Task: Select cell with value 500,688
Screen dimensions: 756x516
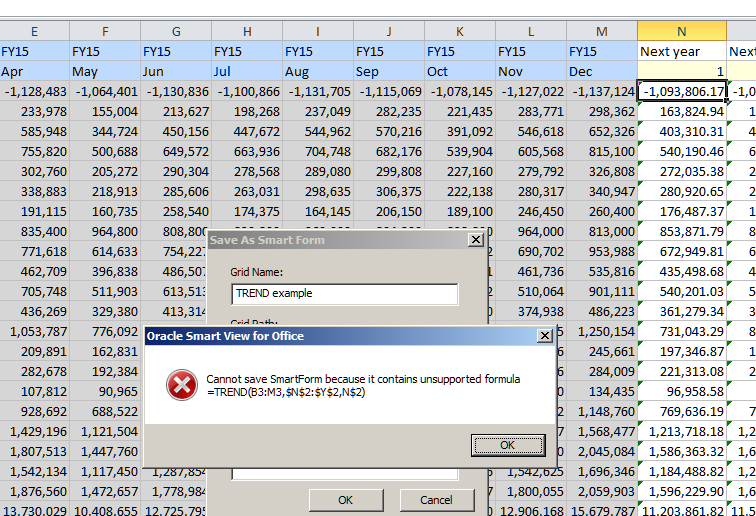Action: tap(105, 151)
